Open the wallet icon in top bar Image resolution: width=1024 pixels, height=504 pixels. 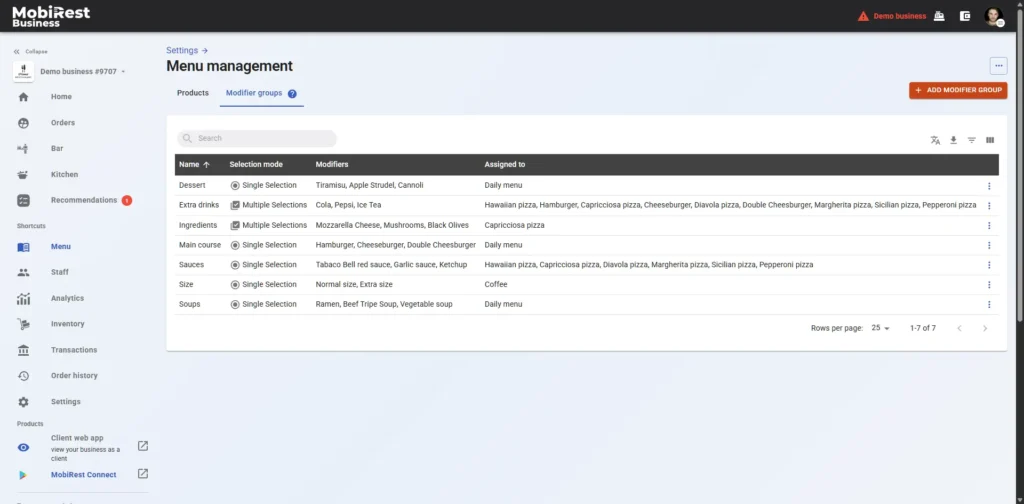965,16
